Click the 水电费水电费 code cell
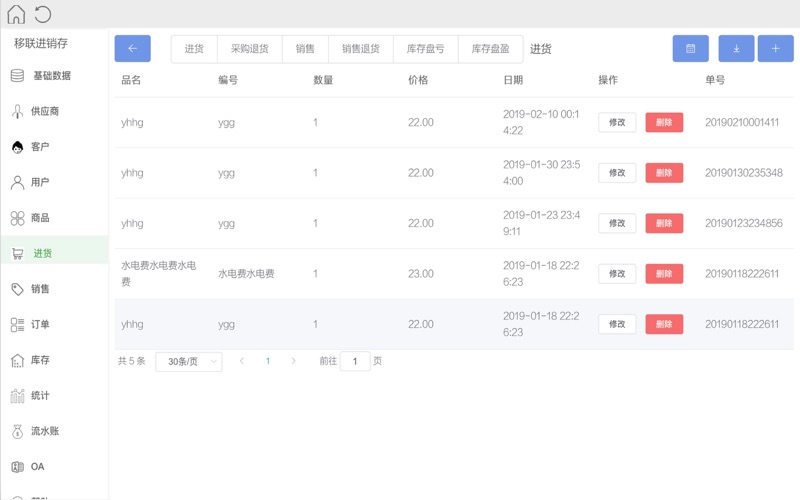 click(246, 274)
